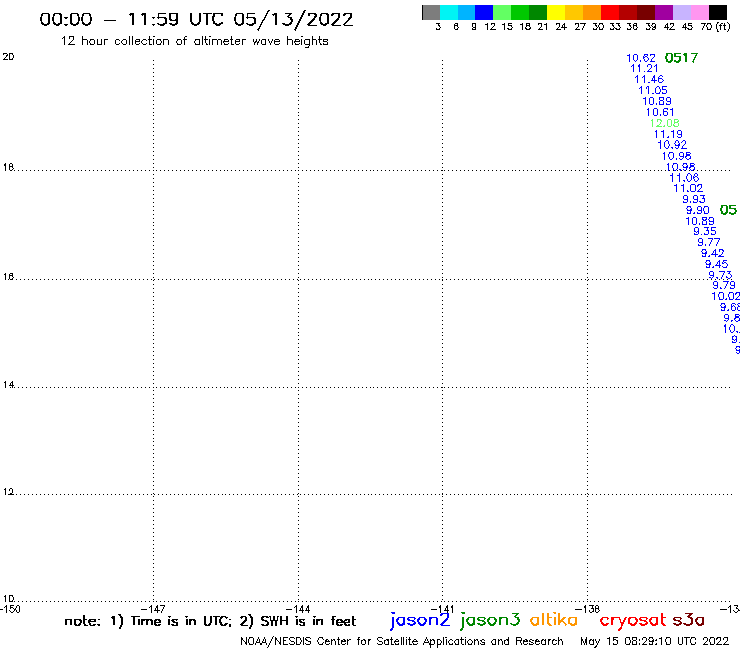Select the orange legend swatch
Viewport: 740px width, 650px height.
(x=592, y=12)
